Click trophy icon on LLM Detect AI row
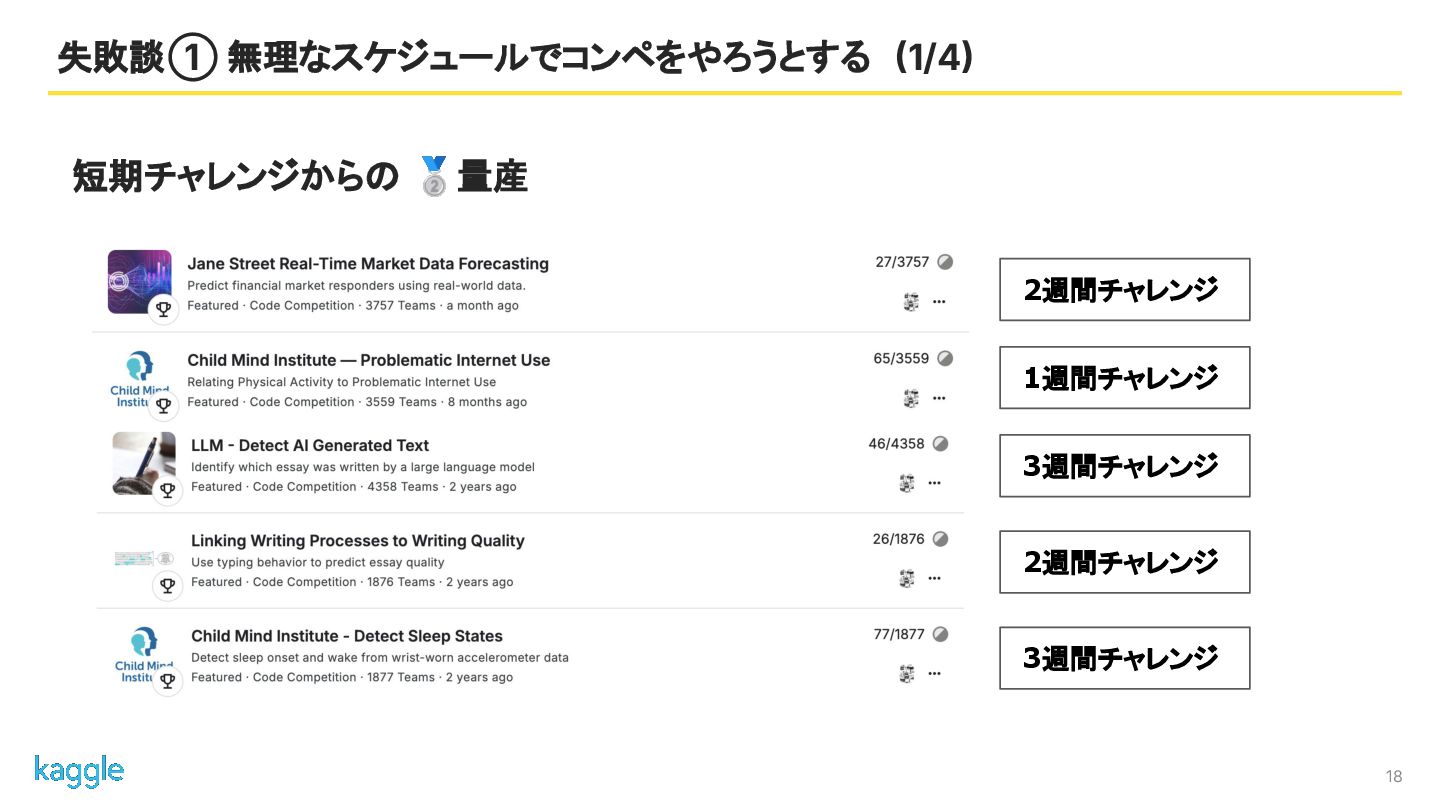Screen dimensions: 1440x810 tap(167, 490)
